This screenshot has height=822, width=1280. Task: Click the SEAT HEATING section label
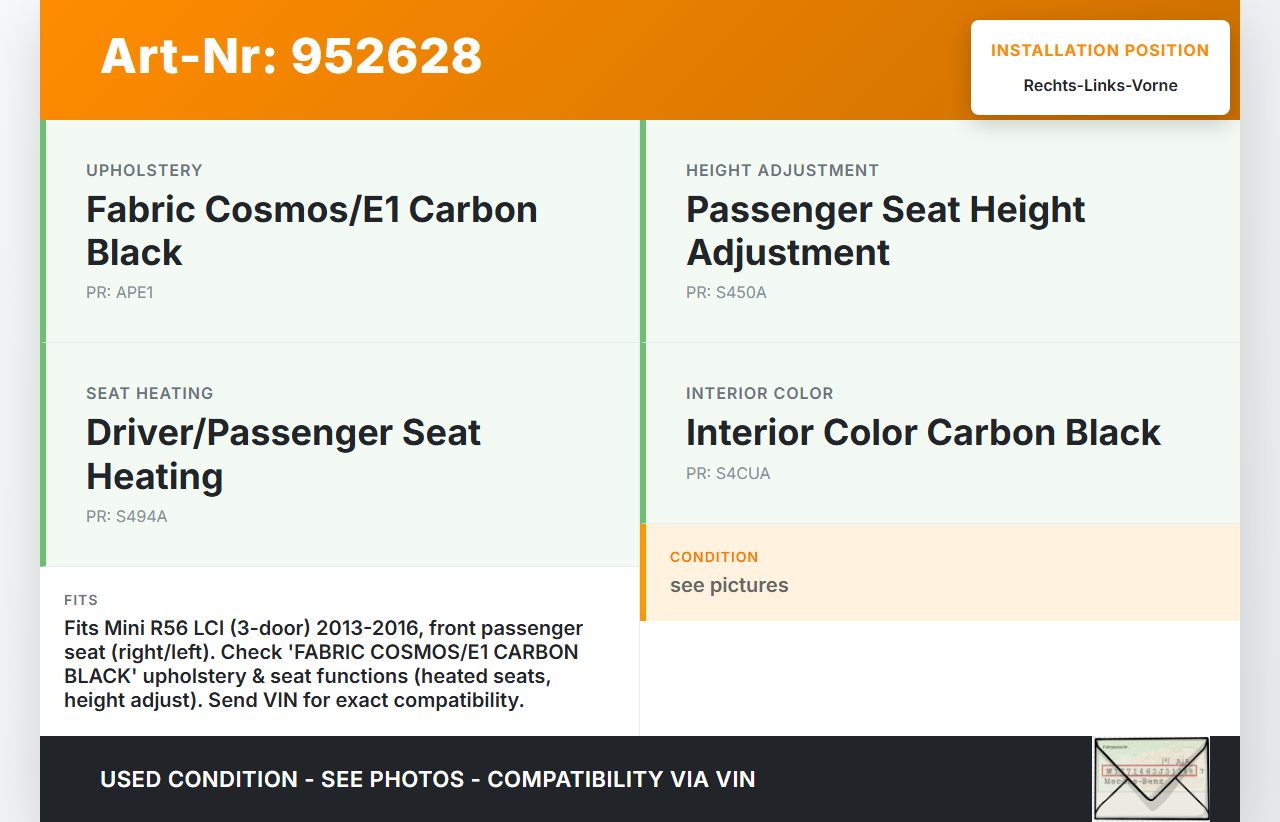coord(150,394)
